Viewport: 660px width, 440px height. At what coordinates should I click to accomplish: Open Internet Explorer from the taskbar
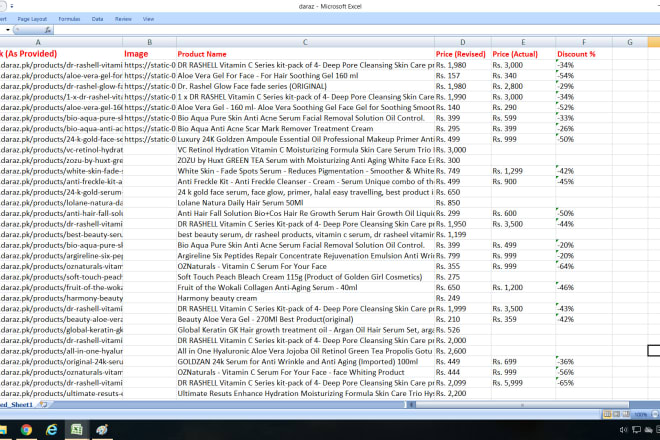coord(51,429)
